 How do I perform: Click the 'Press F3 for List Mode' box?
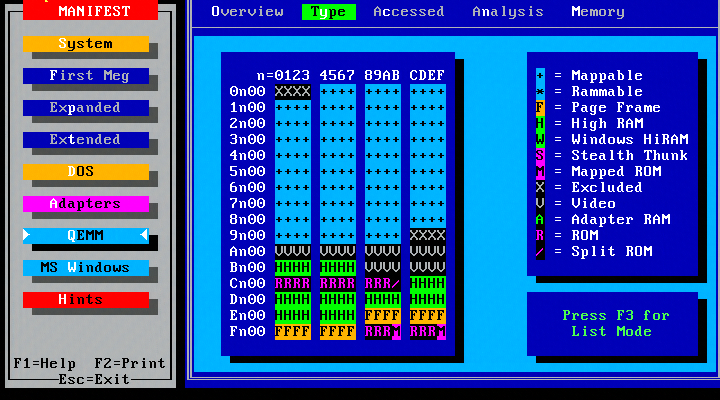(612, 324)
